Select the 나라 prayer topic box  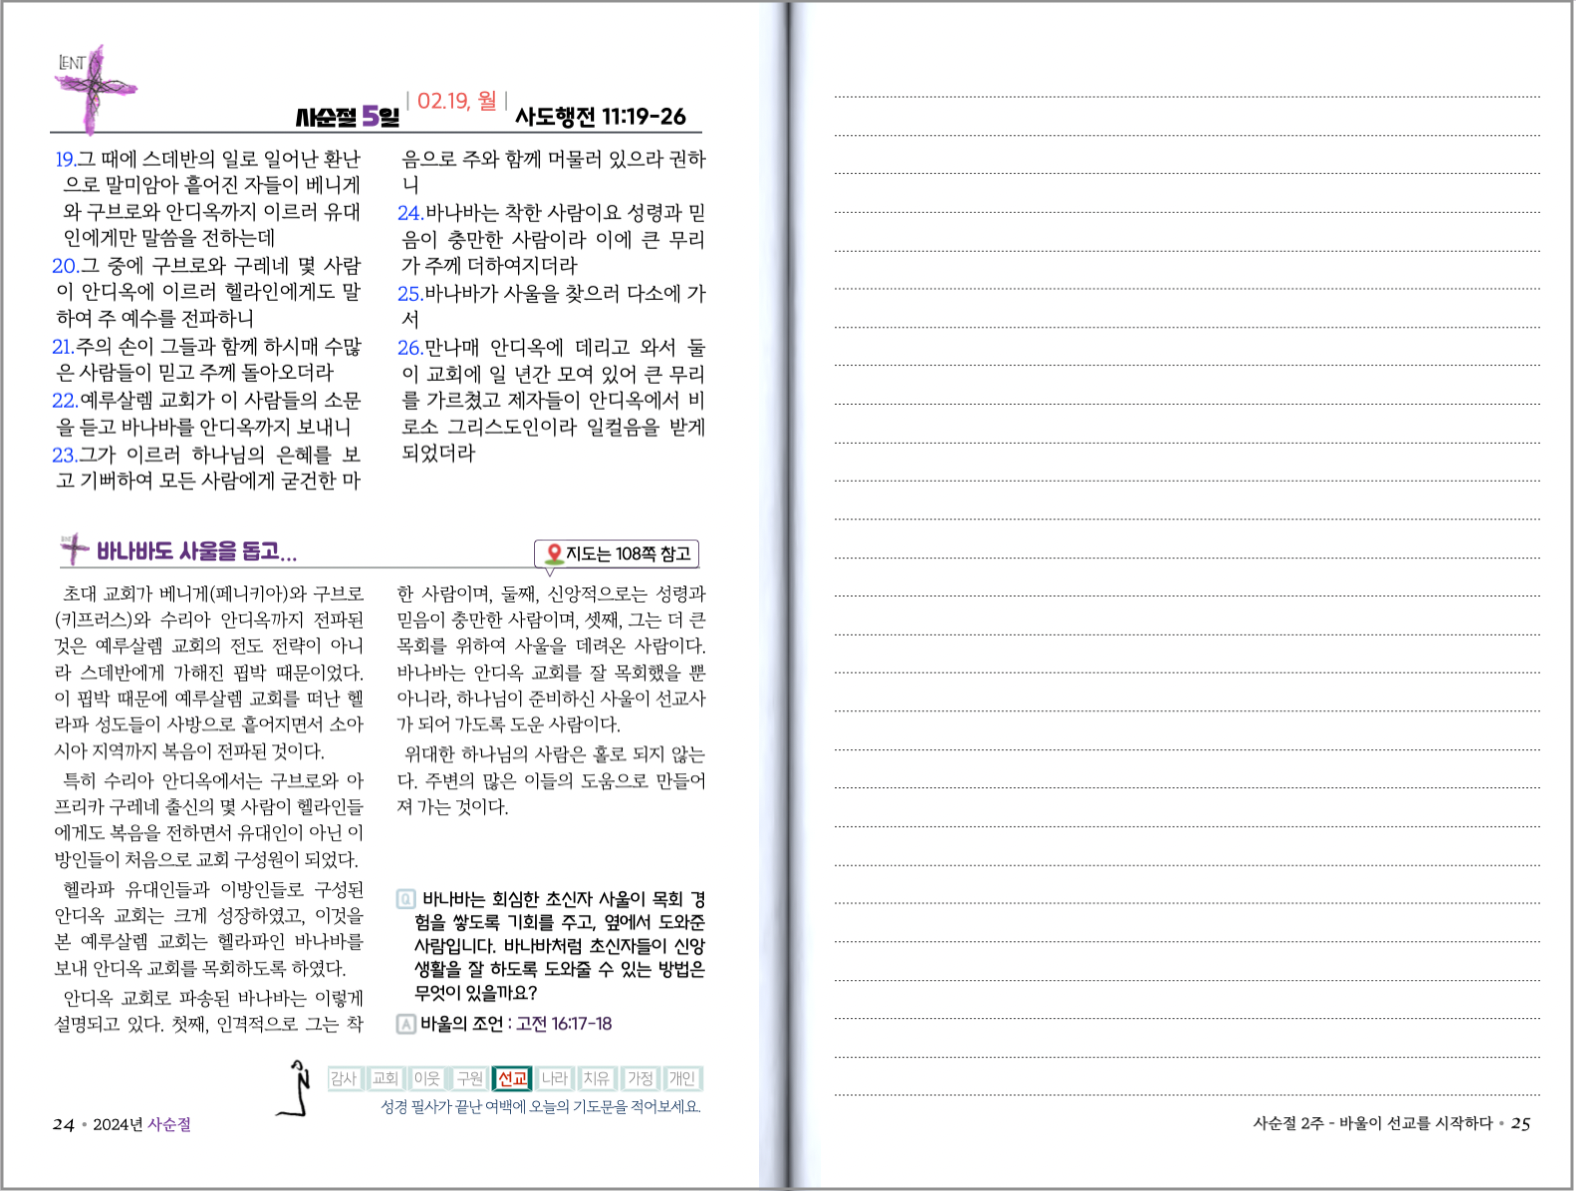[x=554, y=1078]
